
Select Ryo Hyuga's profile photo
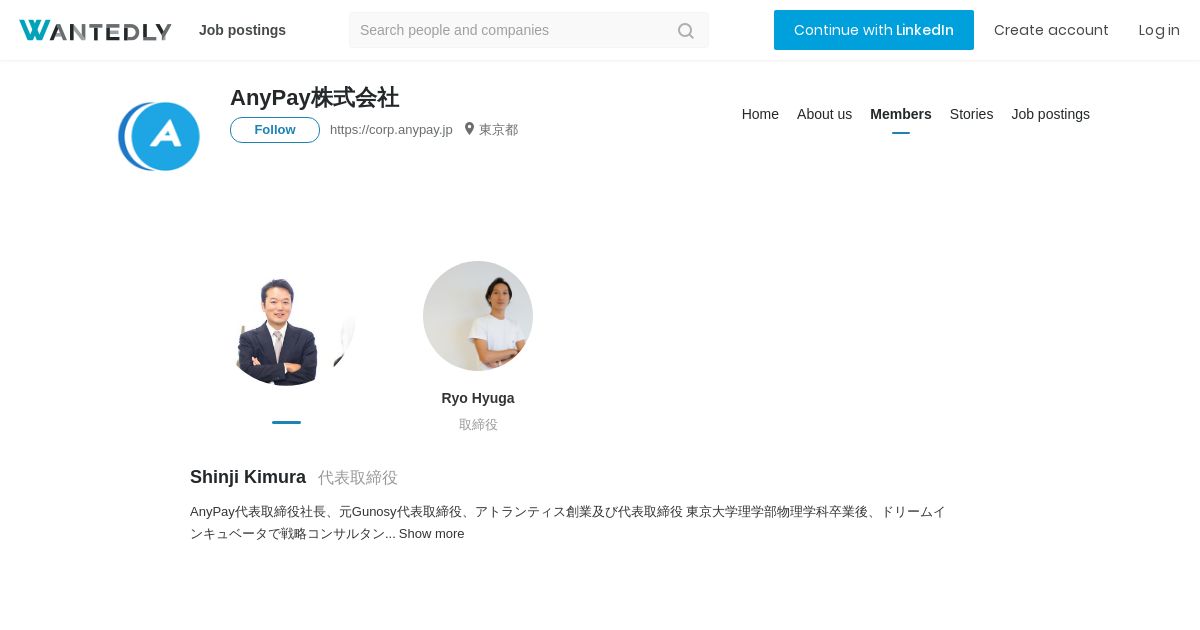tap(478, 316)
